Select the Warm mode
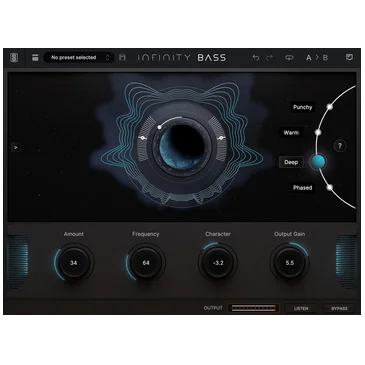The image size is (365, 365). pos(291,133)
